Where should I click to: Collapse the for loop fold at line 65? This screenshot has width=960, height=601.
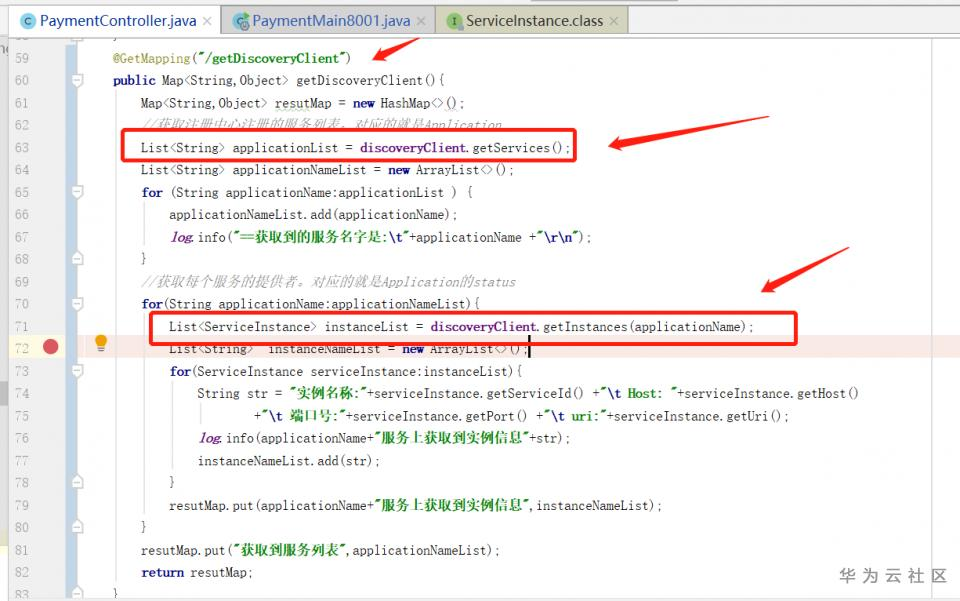coord(77,192)
